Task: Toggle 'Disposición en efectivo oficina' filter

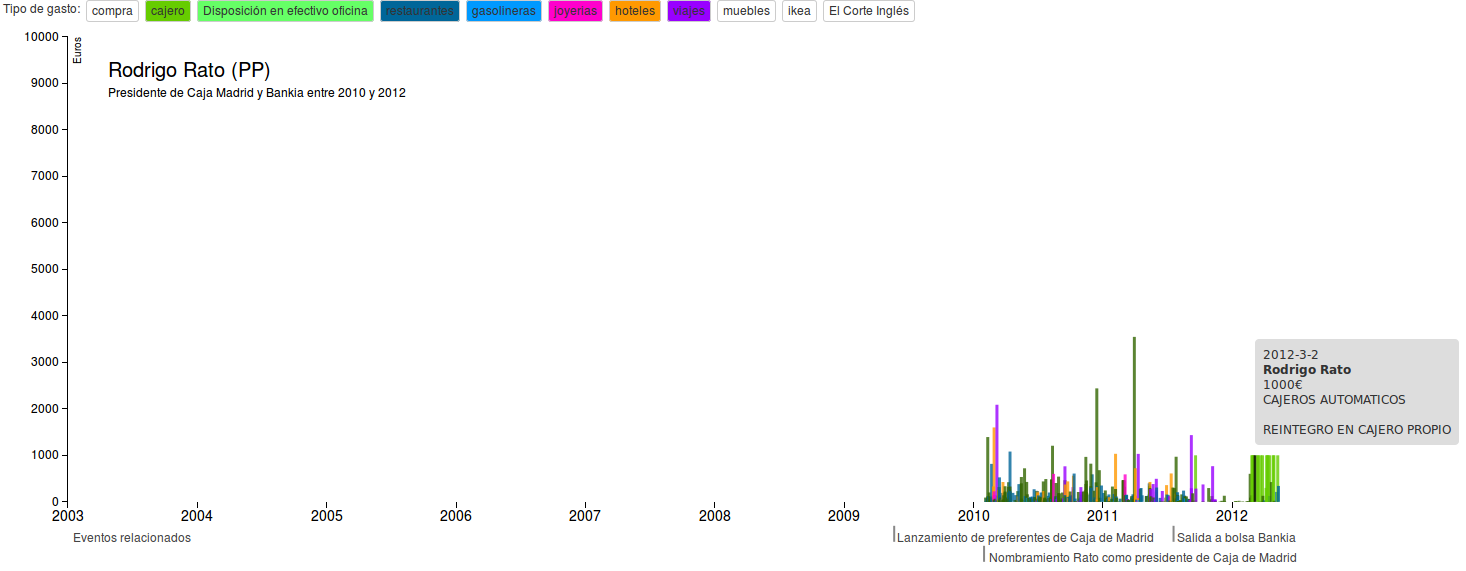Action: pos(285,11)
